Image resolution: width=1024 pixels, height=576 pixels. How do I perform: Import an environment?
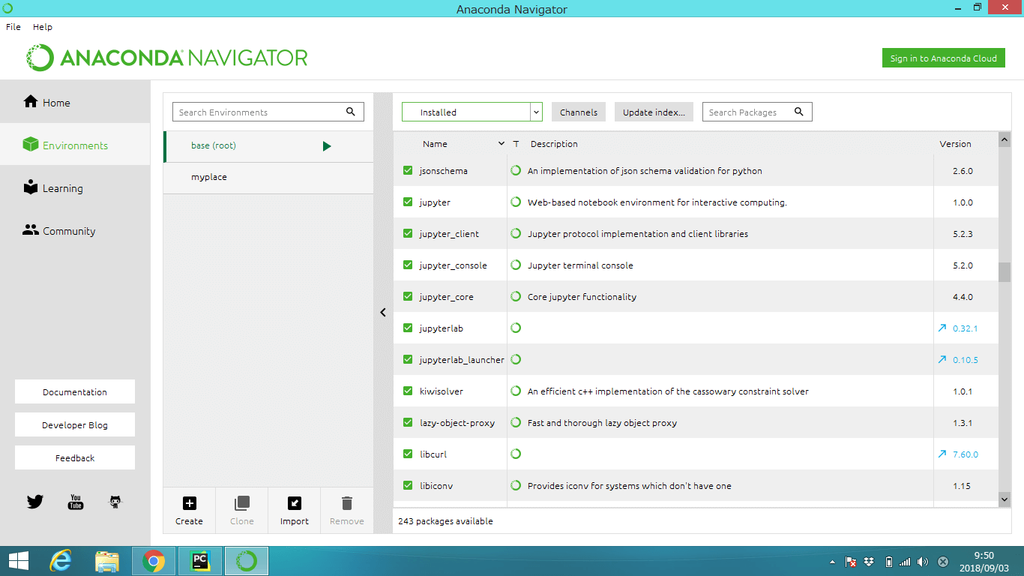tap(294, 510)
